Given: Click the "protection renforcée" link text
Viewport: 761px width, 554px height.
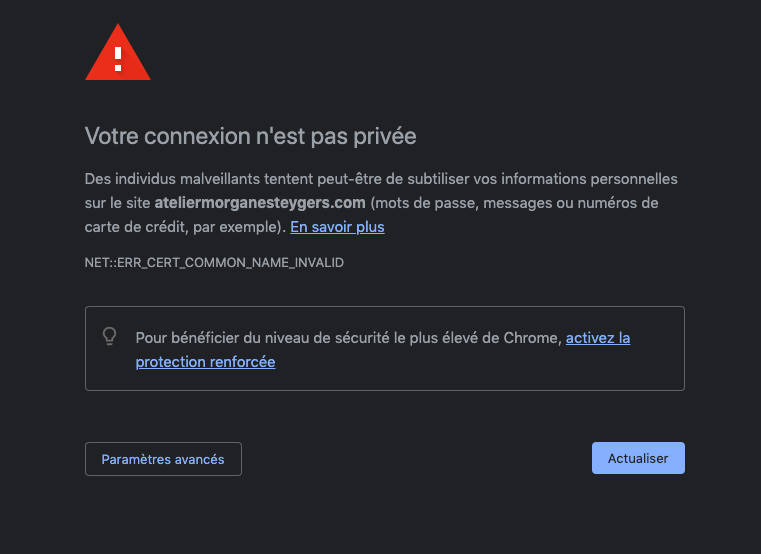Looking at the screenshot, I should [205, 362].
